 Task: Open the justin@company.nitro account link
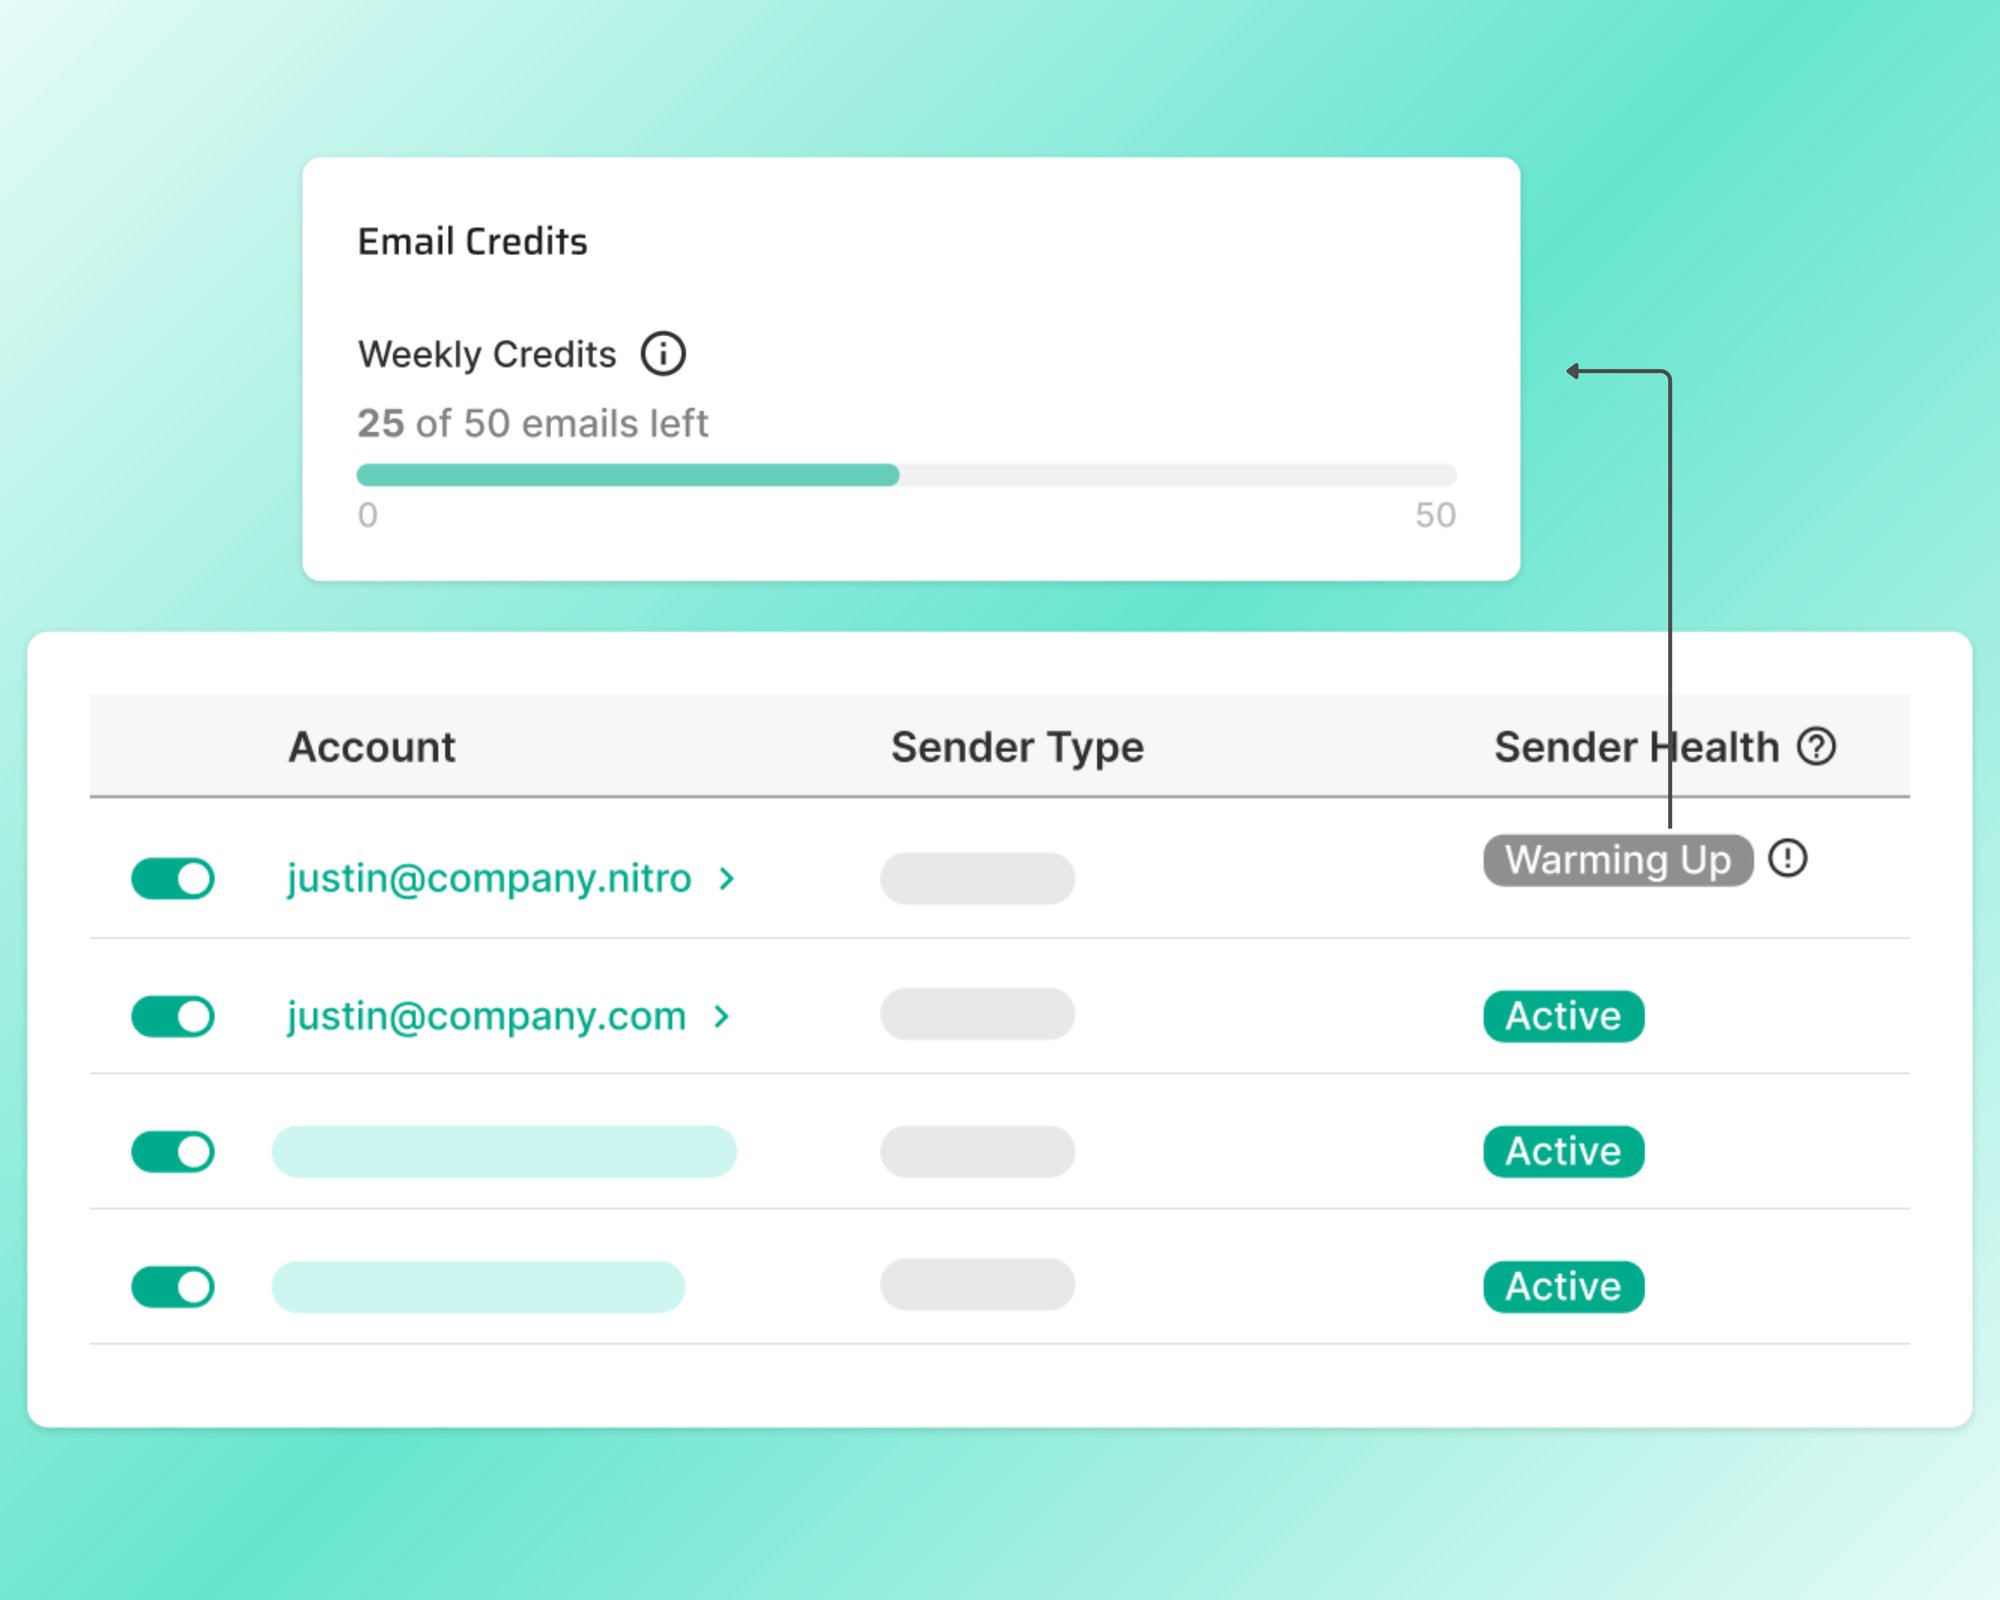pyautogui.click(x=489, y=879)
